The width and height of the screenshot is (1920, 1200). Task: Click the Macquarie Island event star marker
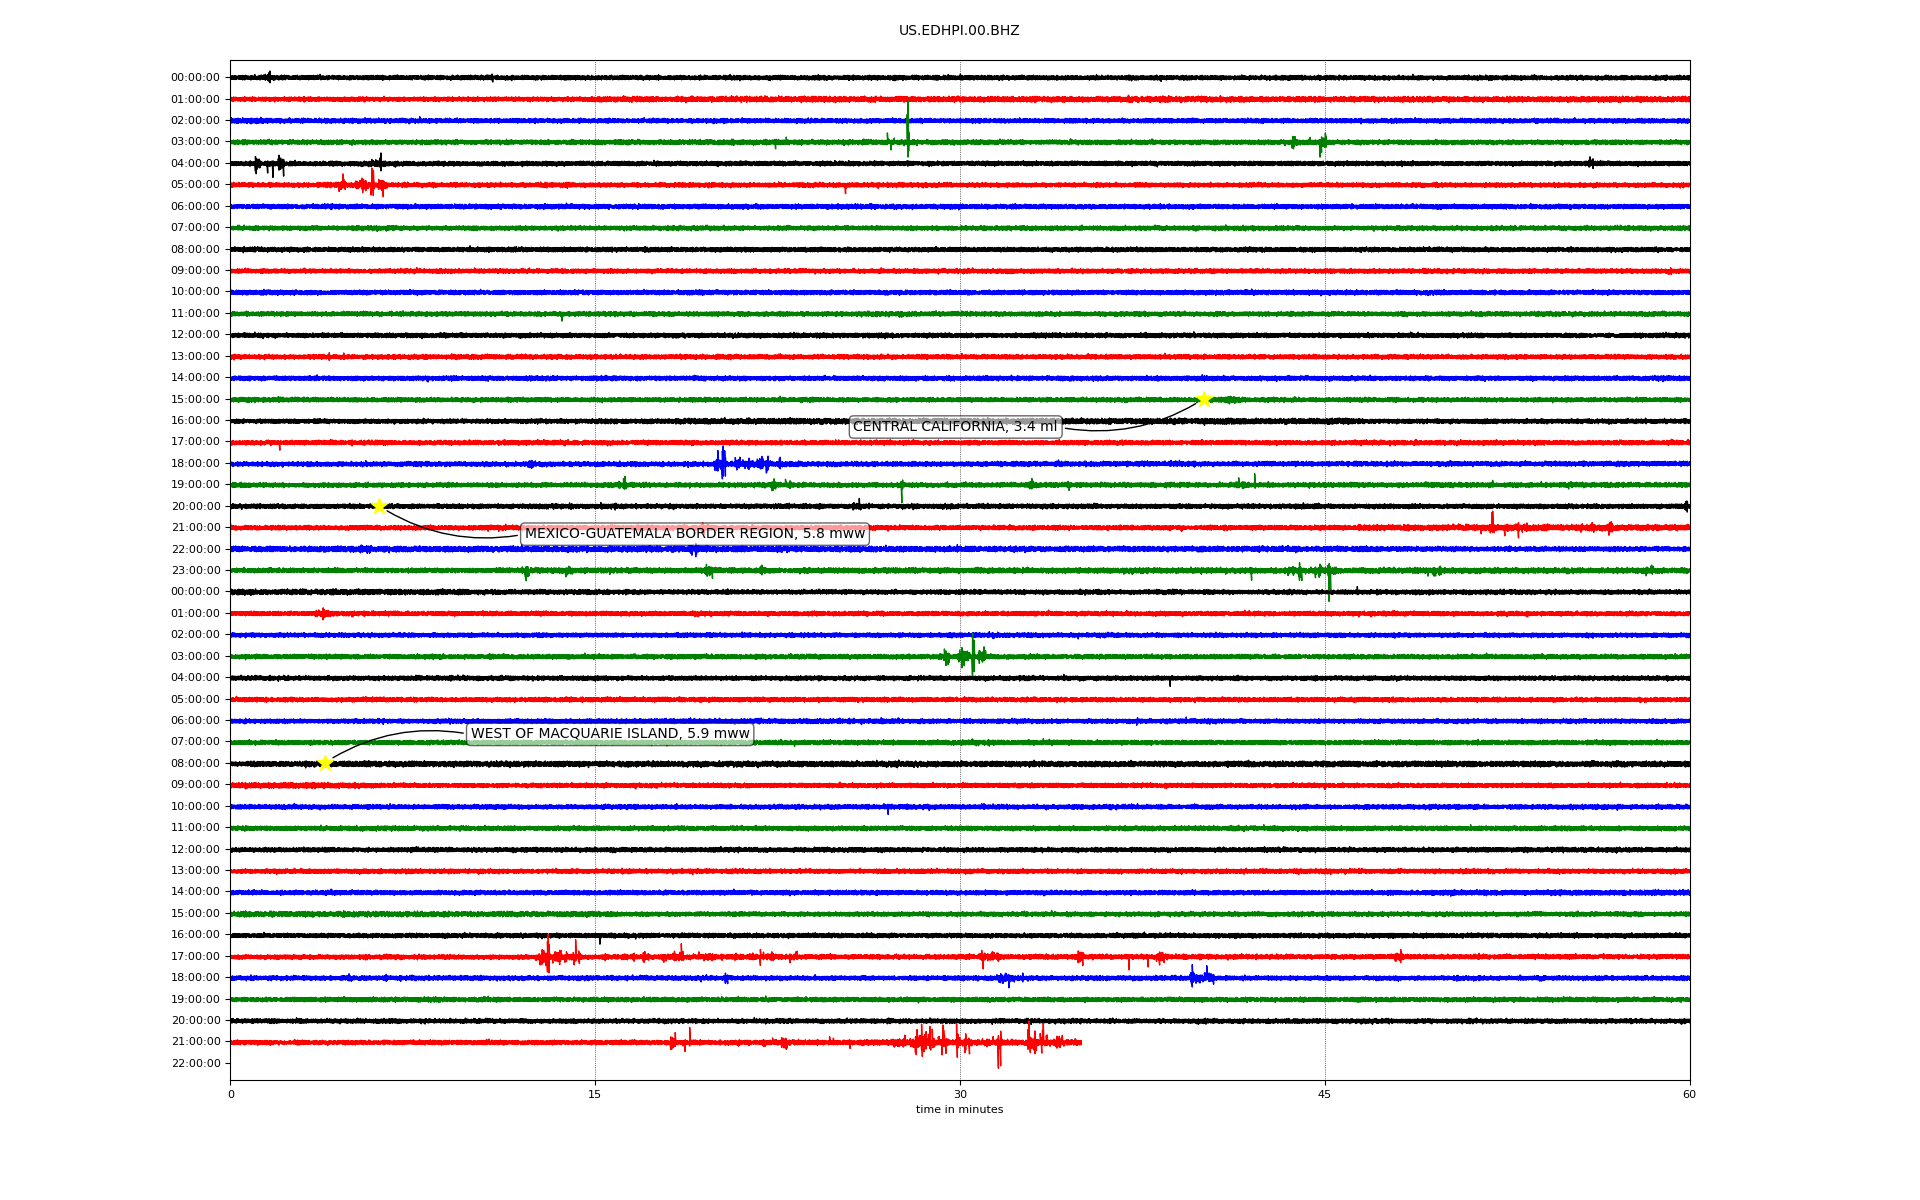tap(325, 763)
